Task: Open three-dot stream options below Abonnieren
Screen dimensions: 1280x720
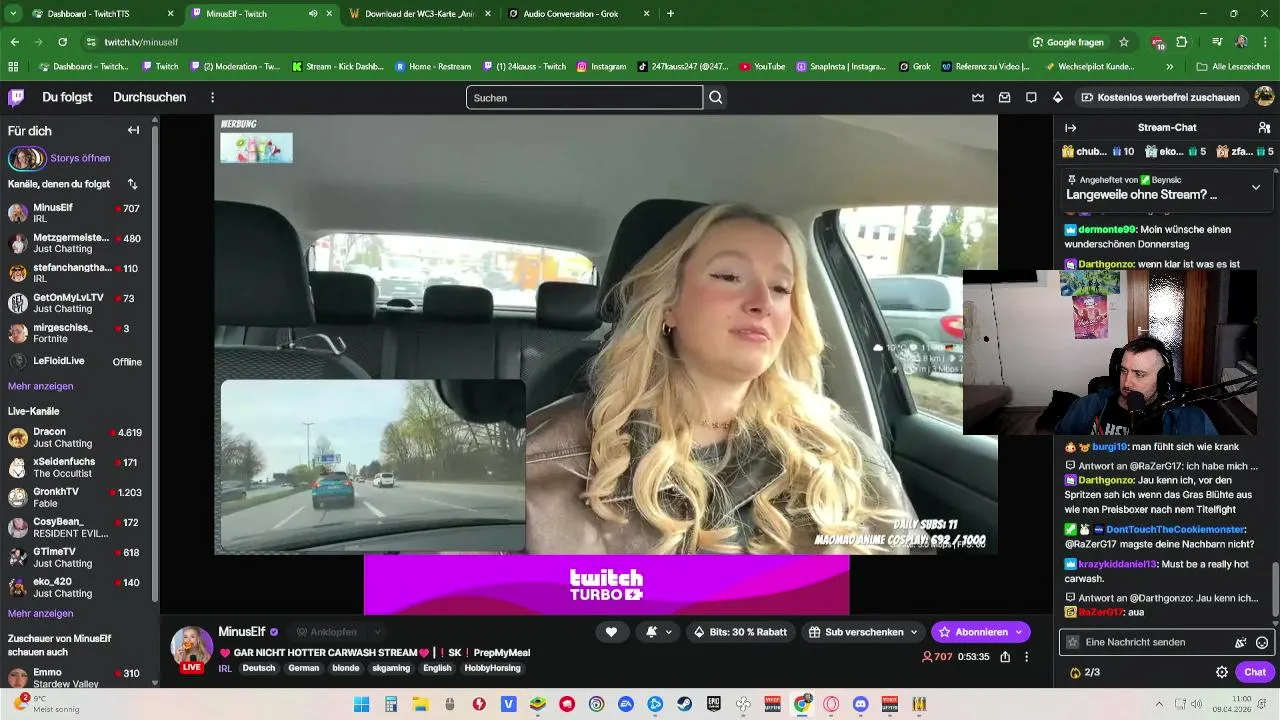Action: coord(1026,657)
